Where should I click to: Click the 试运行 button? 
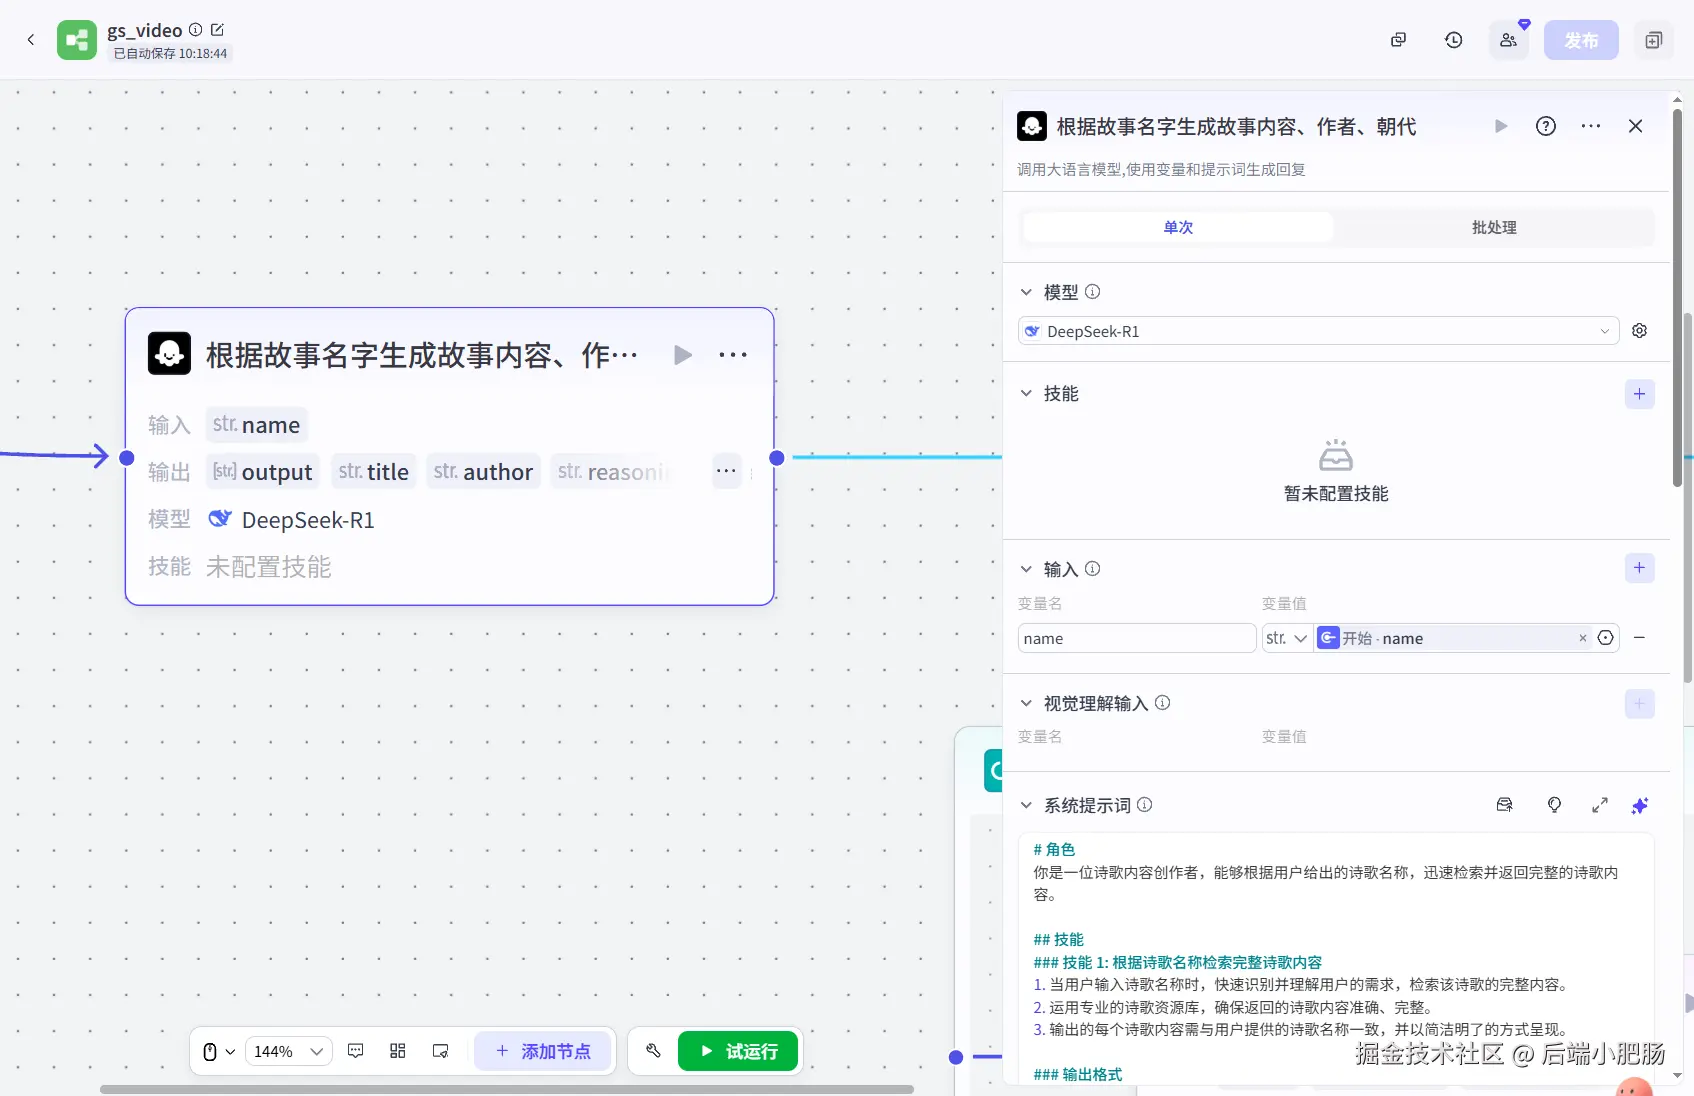[x=738, y=1051]
